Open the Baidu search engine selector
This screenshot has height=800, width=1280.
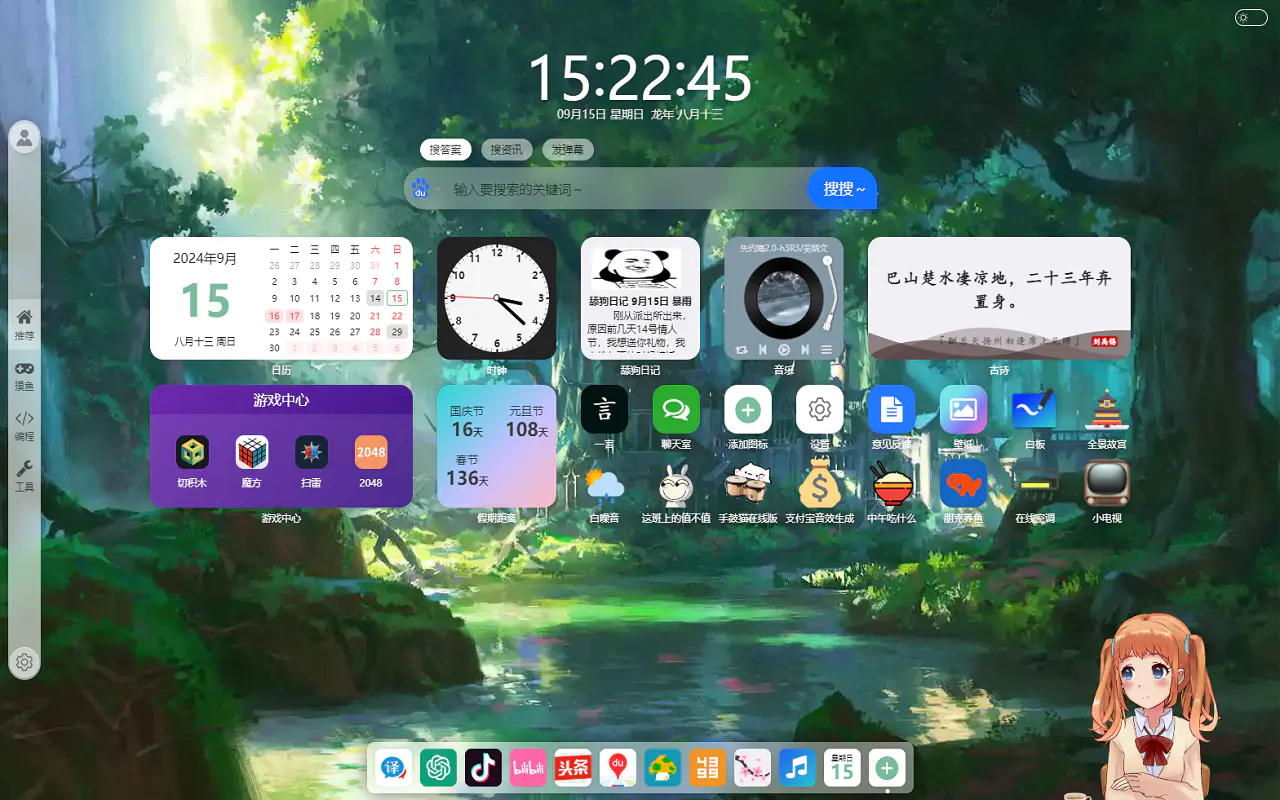[x=421, y=188]
